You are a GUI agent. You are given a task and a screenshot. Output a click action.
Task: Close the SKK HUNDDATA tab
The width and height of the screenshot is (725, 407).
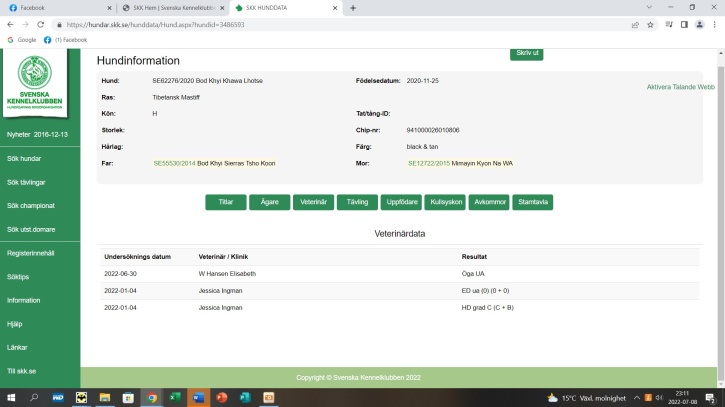[335, 8]
